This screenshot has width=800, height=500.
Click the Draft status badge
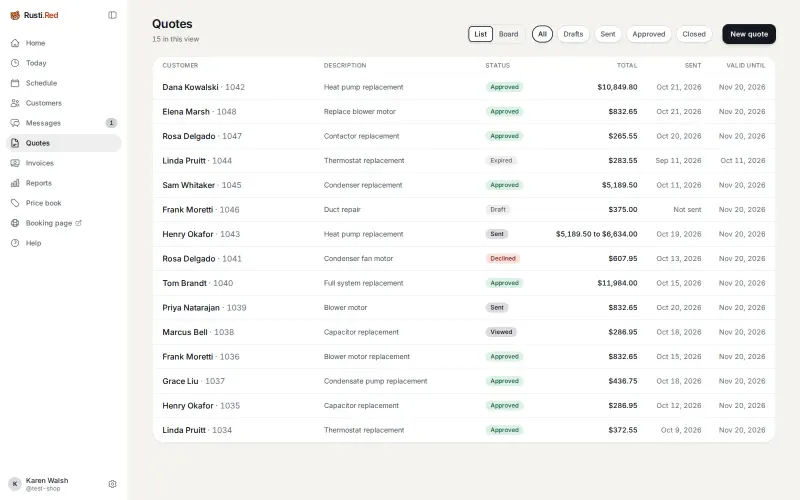(x=498, y=210)
